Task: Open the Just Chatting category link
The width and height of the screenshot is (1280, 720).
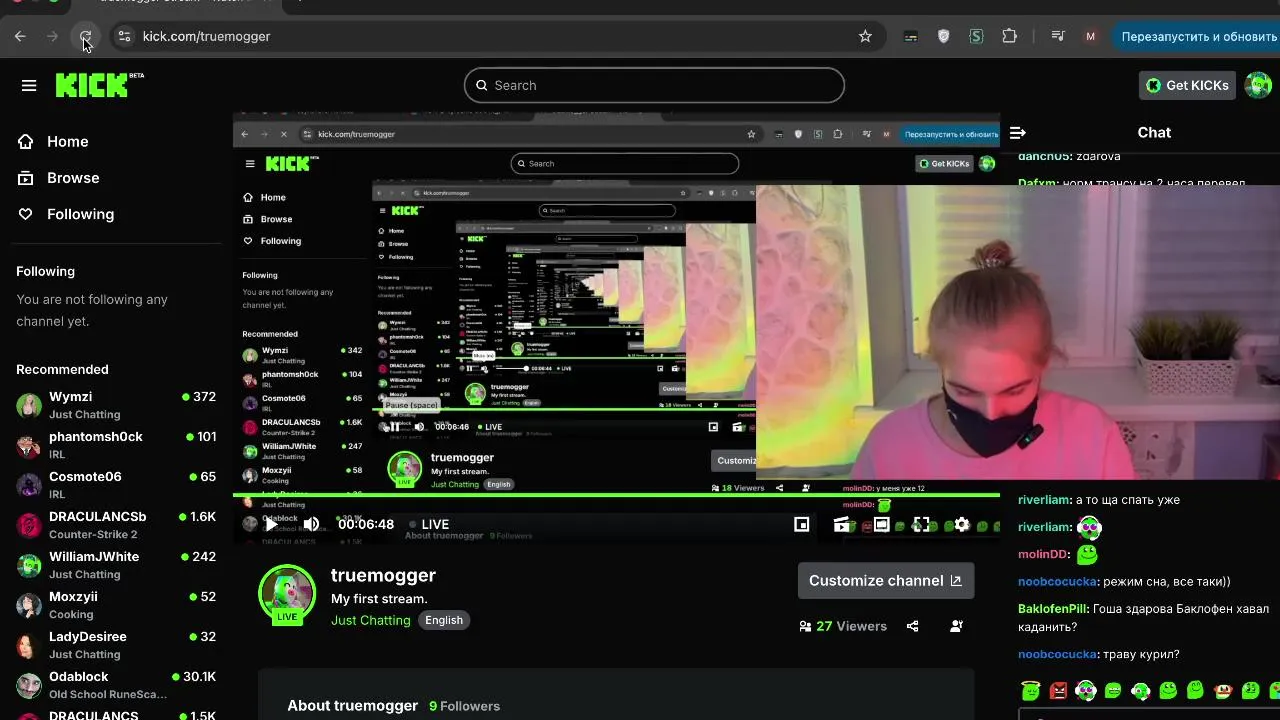Action: tap(371, 620)
